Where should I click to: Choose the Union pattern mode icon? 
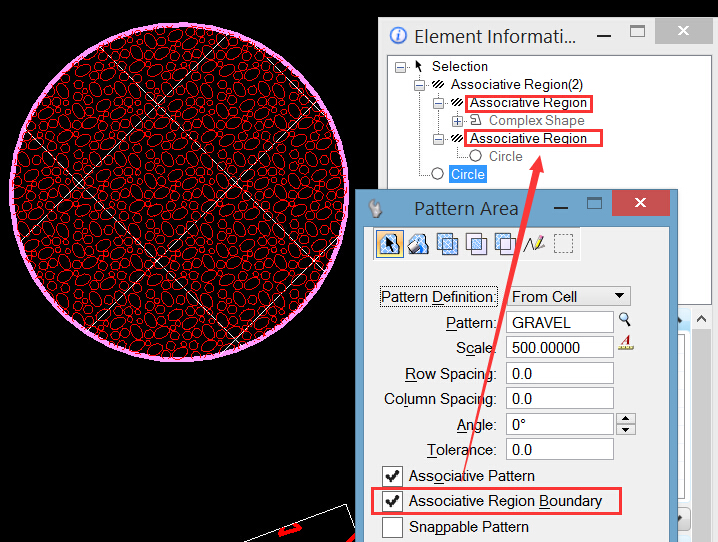click(x=447, y=244)
